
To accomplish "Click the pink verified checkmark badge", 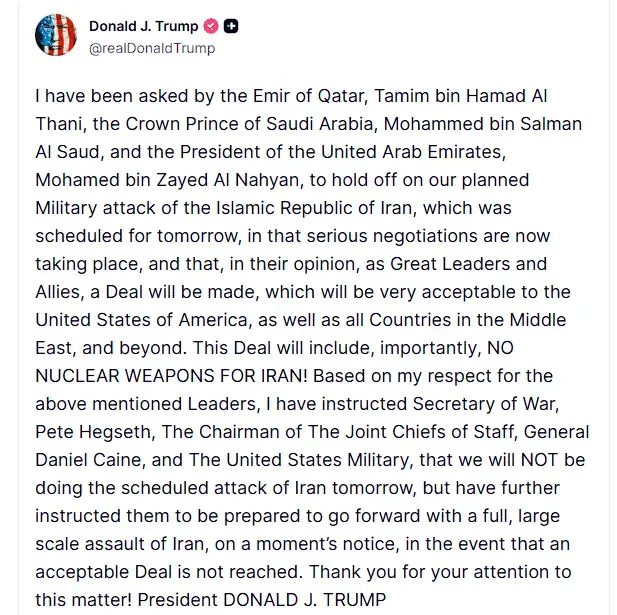I will (x=211, y=26).
